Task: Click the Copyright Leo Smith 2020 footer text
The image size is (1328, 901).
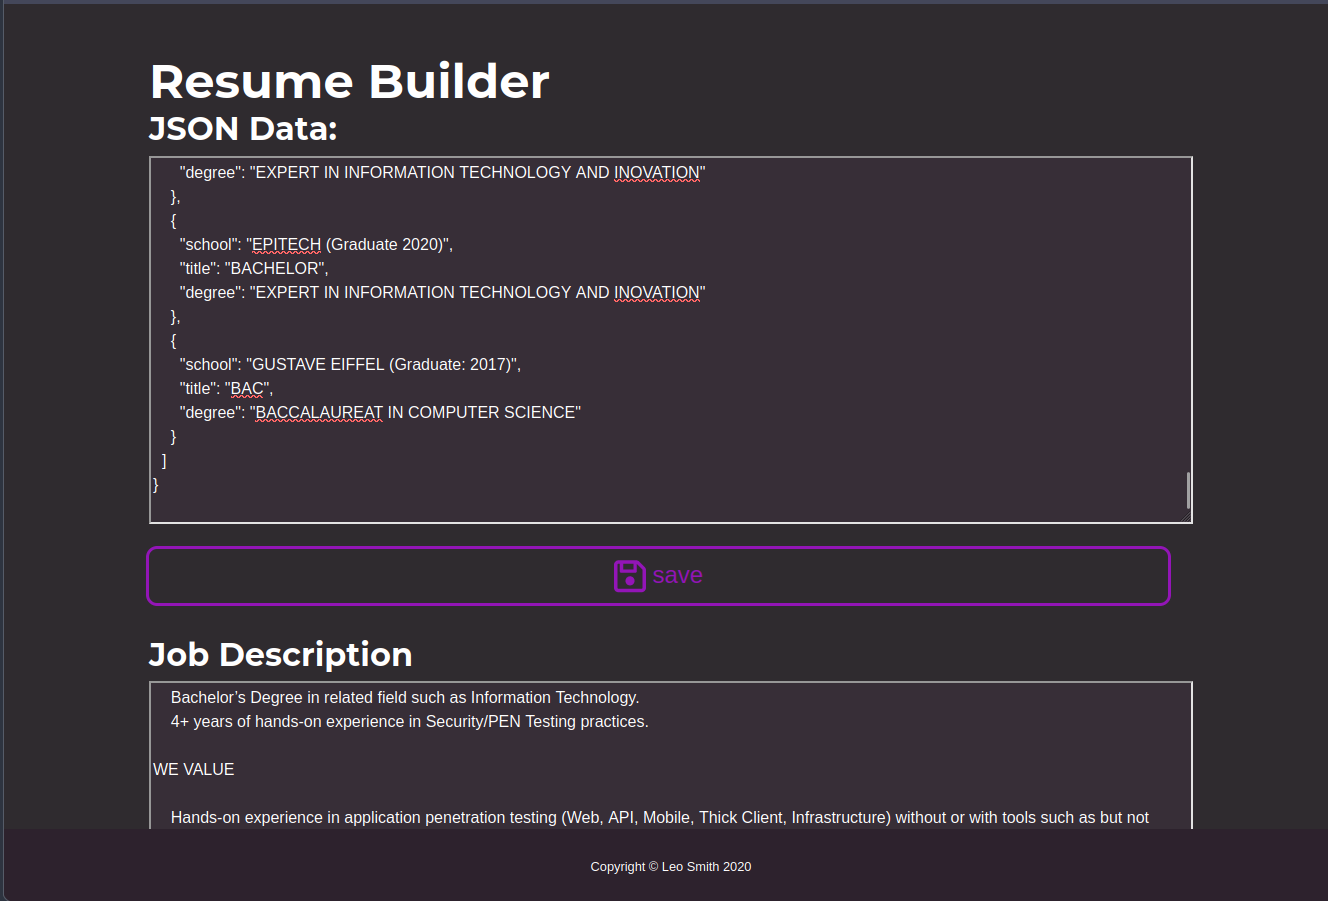Action: (x=670, y=866)
